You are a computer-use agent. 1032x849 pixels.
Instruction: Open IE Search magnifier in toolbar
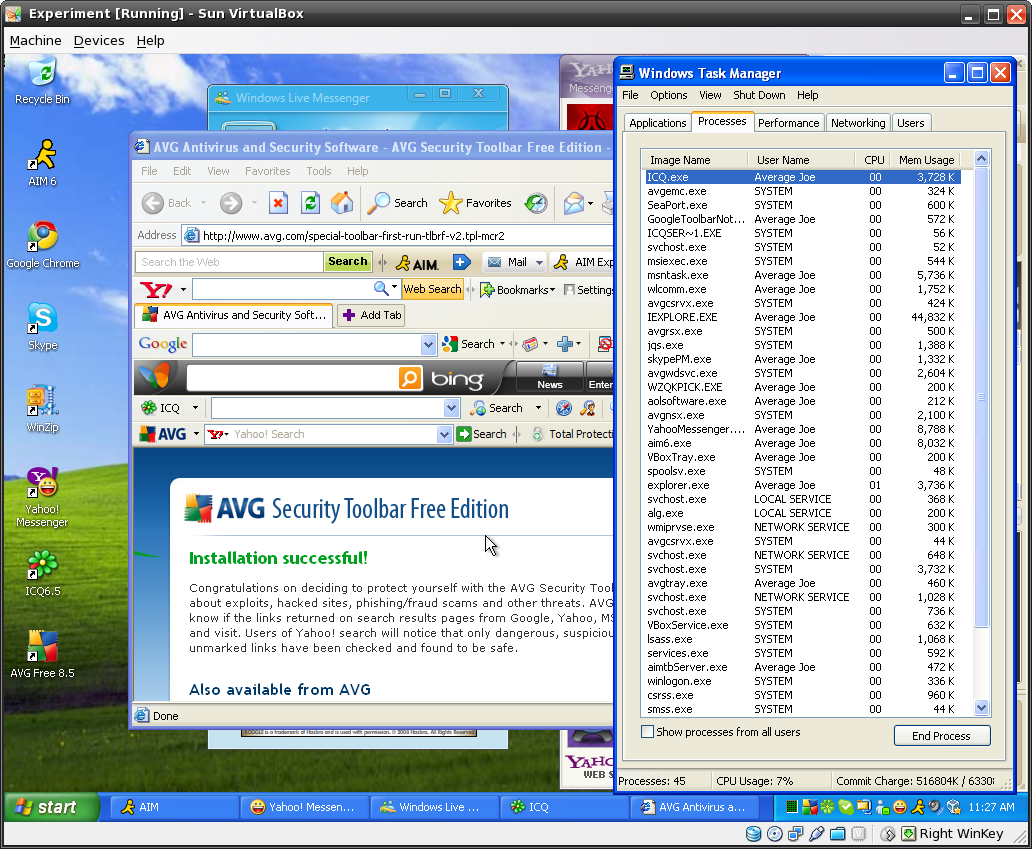[398, 203]
